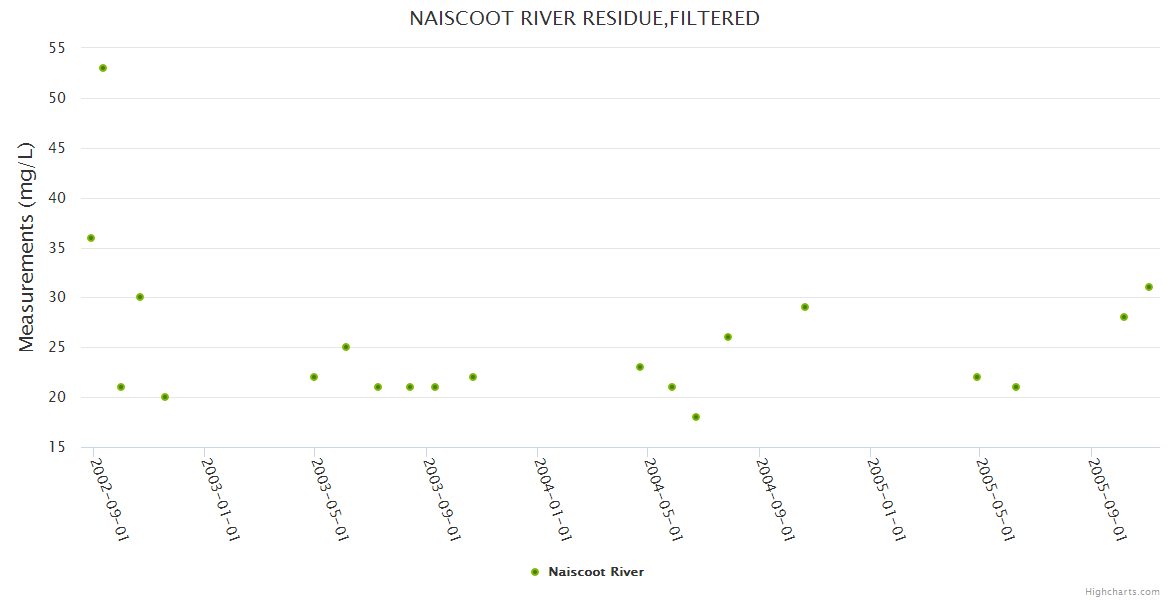Select the 20 mg/L data point in 2002

coord(165,397)
